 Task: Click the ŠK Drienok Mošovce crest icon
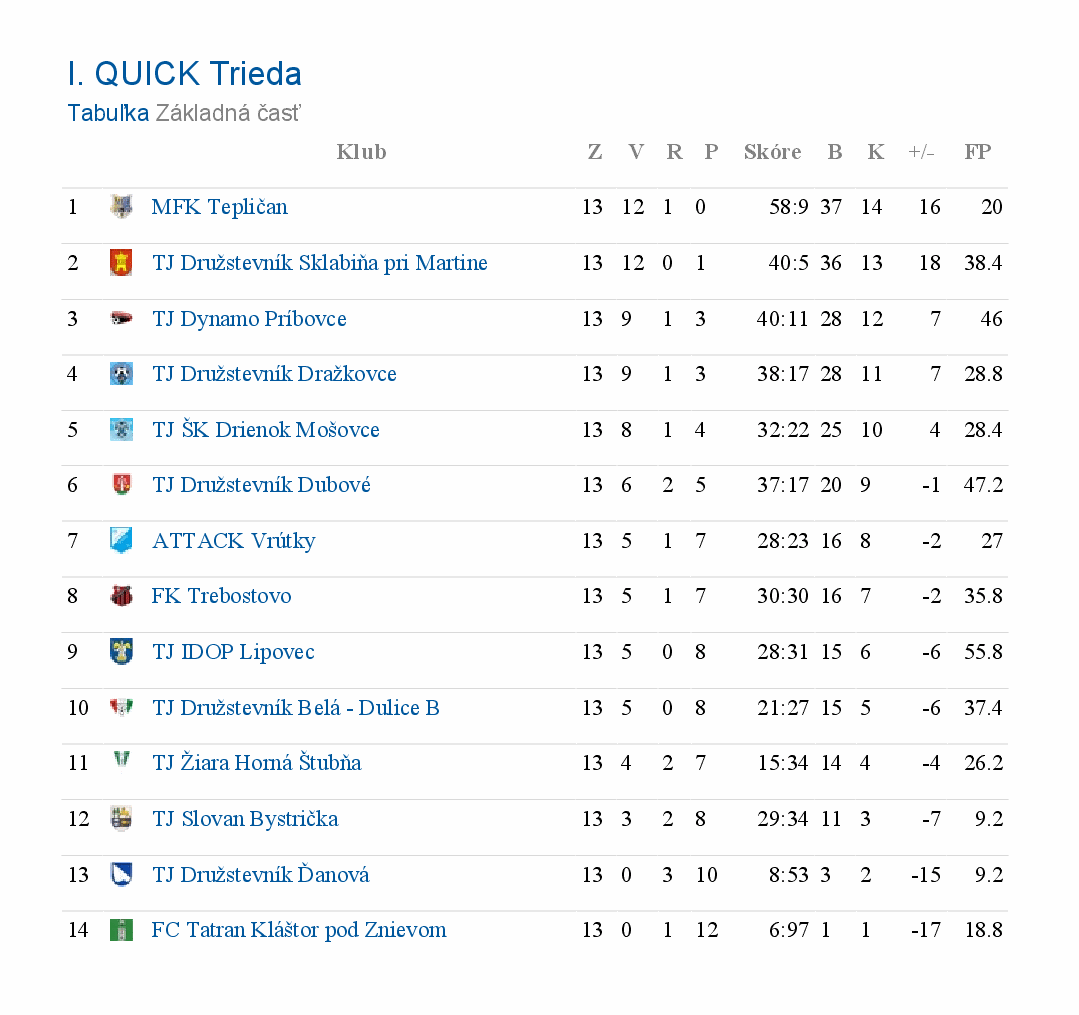[x=121, y=430]
